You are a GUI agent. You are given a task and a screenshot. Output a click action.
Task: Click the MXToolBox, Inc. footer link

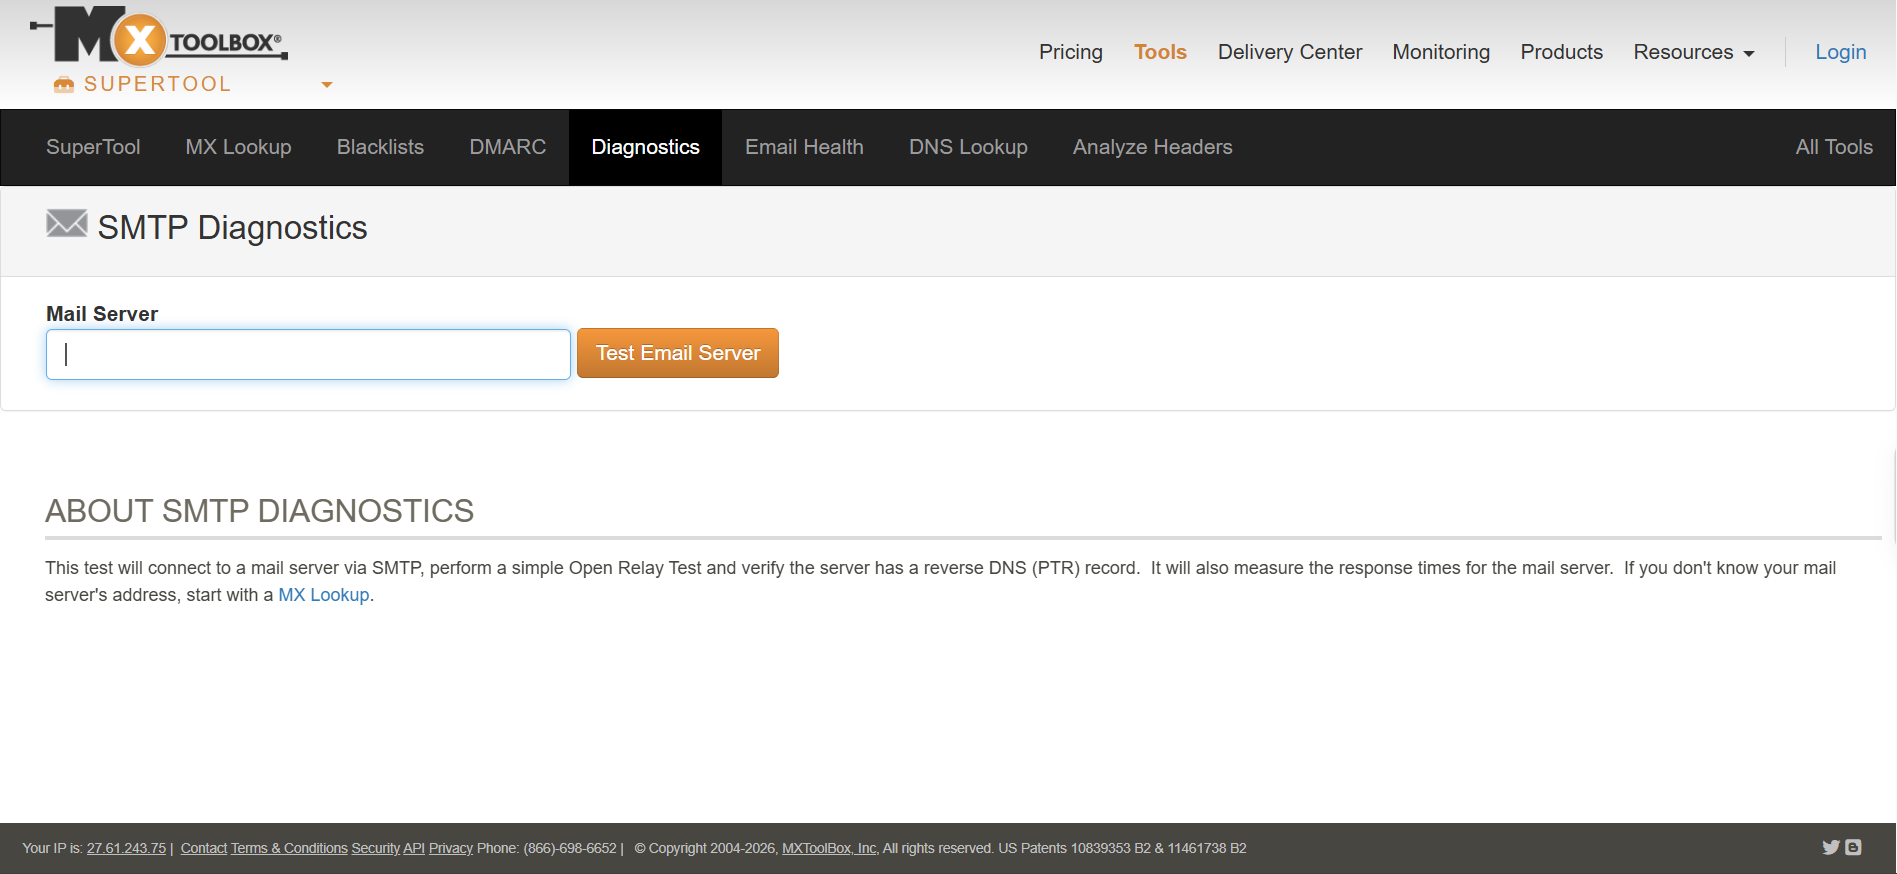(x=830, y=848)
